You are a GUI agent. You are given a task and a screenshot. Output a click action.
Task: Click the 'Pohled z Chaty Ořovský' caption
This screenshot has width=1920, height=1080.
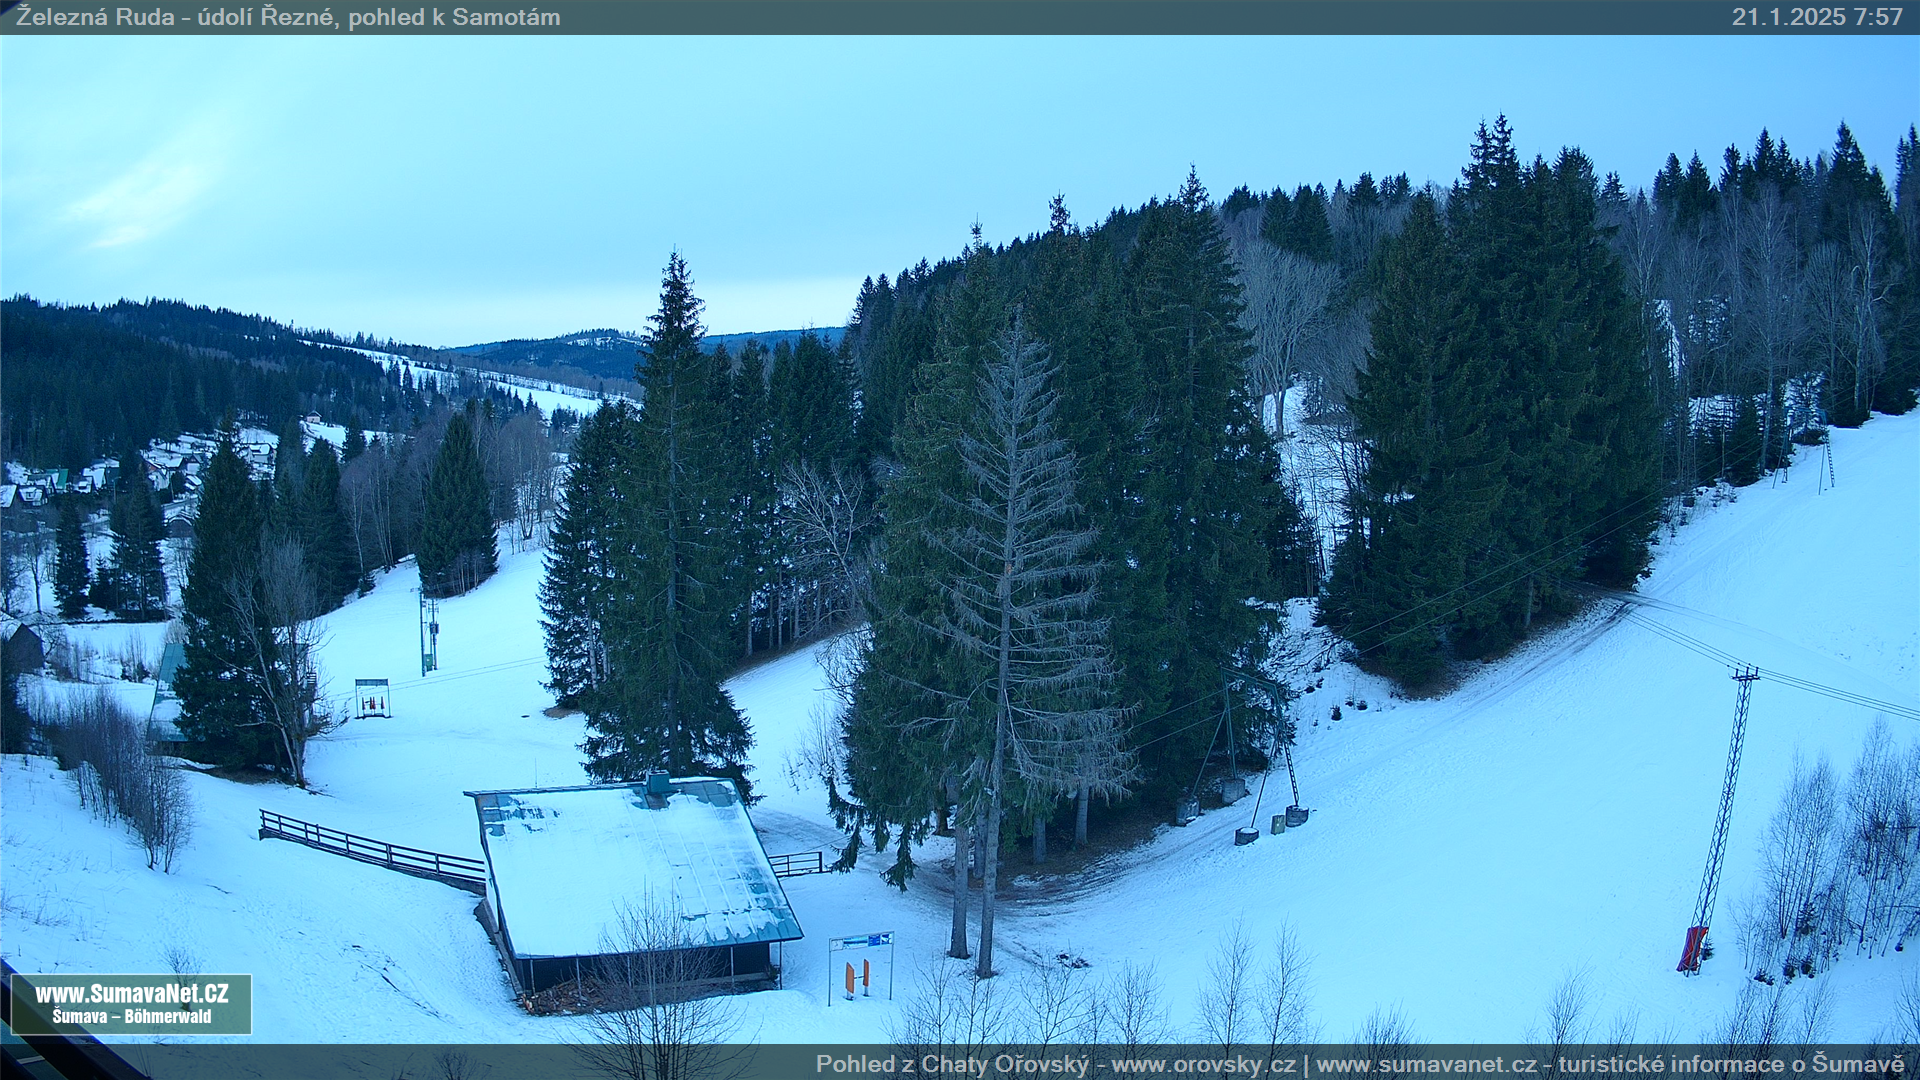point(951,1065)
